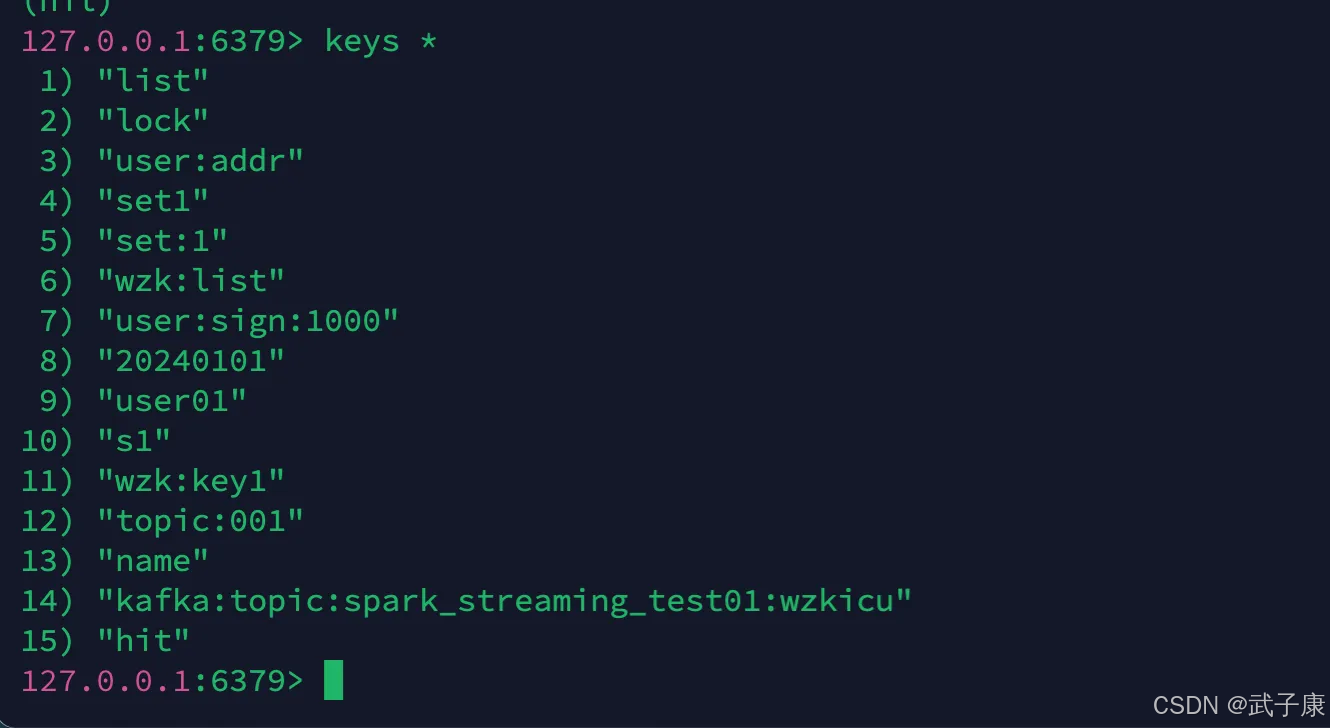The height and width of the screenshot is (728, 1330).
Task: Click the "s1" key entry
Action: point(134,441)
